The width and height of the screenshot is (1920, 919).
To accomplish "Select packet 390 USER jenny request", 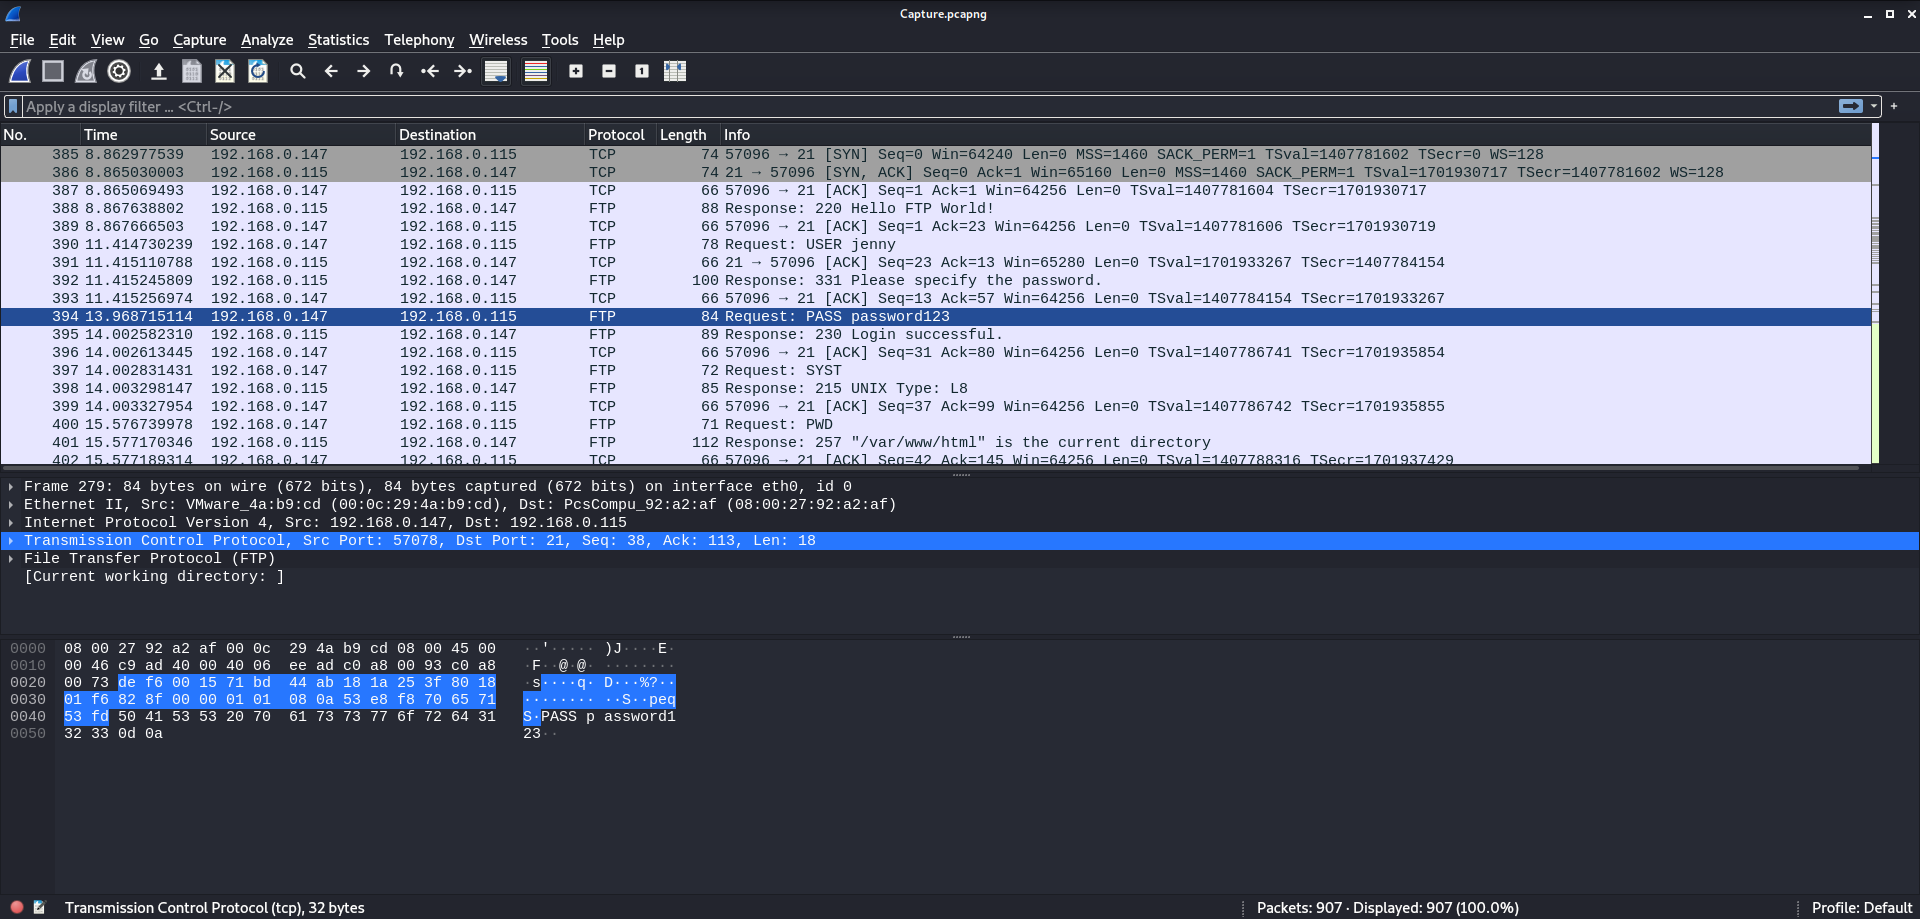I will [935, 245].
